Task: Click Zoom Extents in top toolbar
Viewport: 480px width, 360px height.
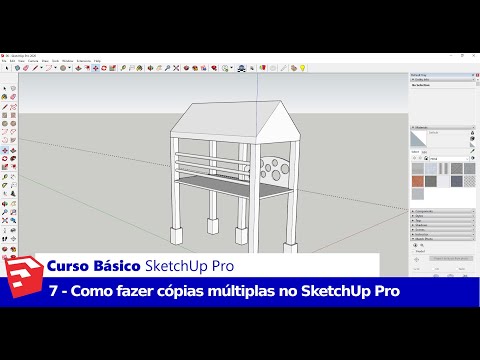Action: (x=176, y=68)
